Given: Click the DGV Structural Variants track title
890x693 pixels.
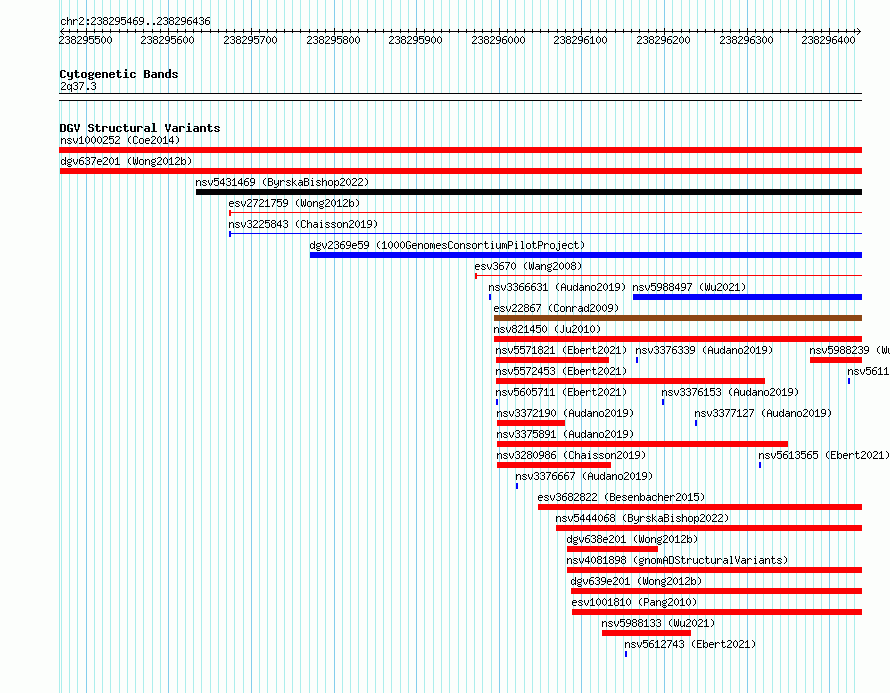Looking at the screenshot, I should [140, 128].
